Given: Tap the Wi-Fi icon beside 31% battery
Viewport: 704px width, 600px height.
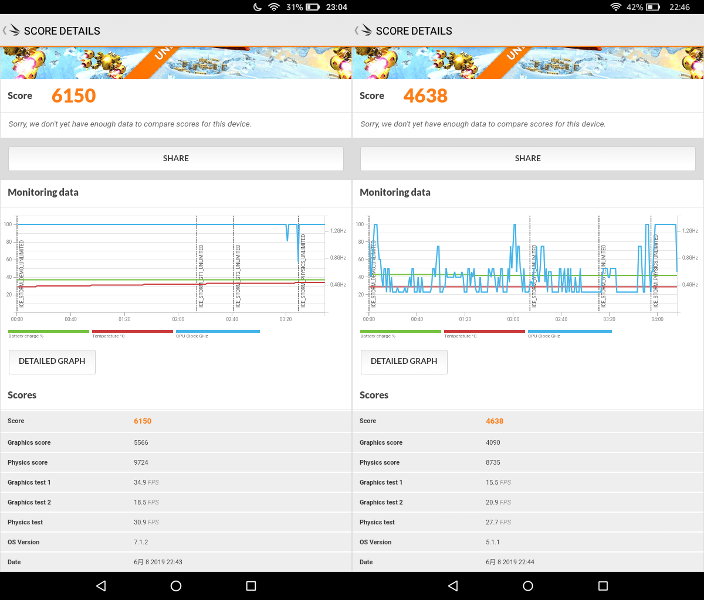Looking at the screenshot, I should click(x=274, y=7).
